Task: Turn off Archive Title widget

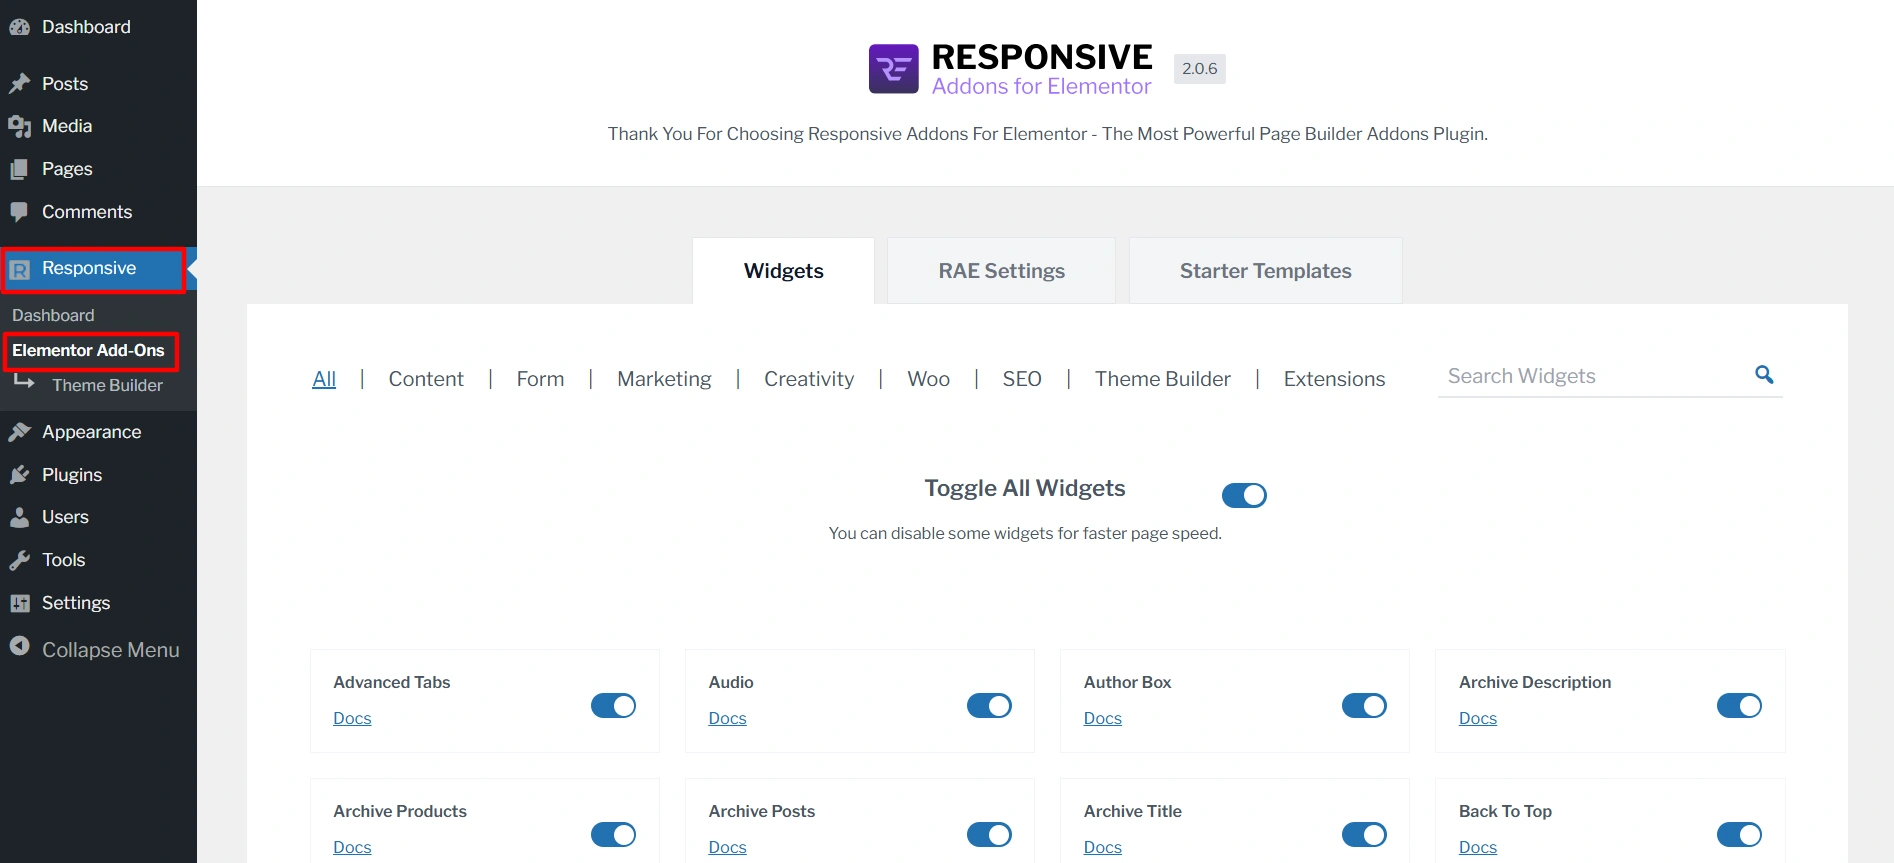Action: (1364, 835)
